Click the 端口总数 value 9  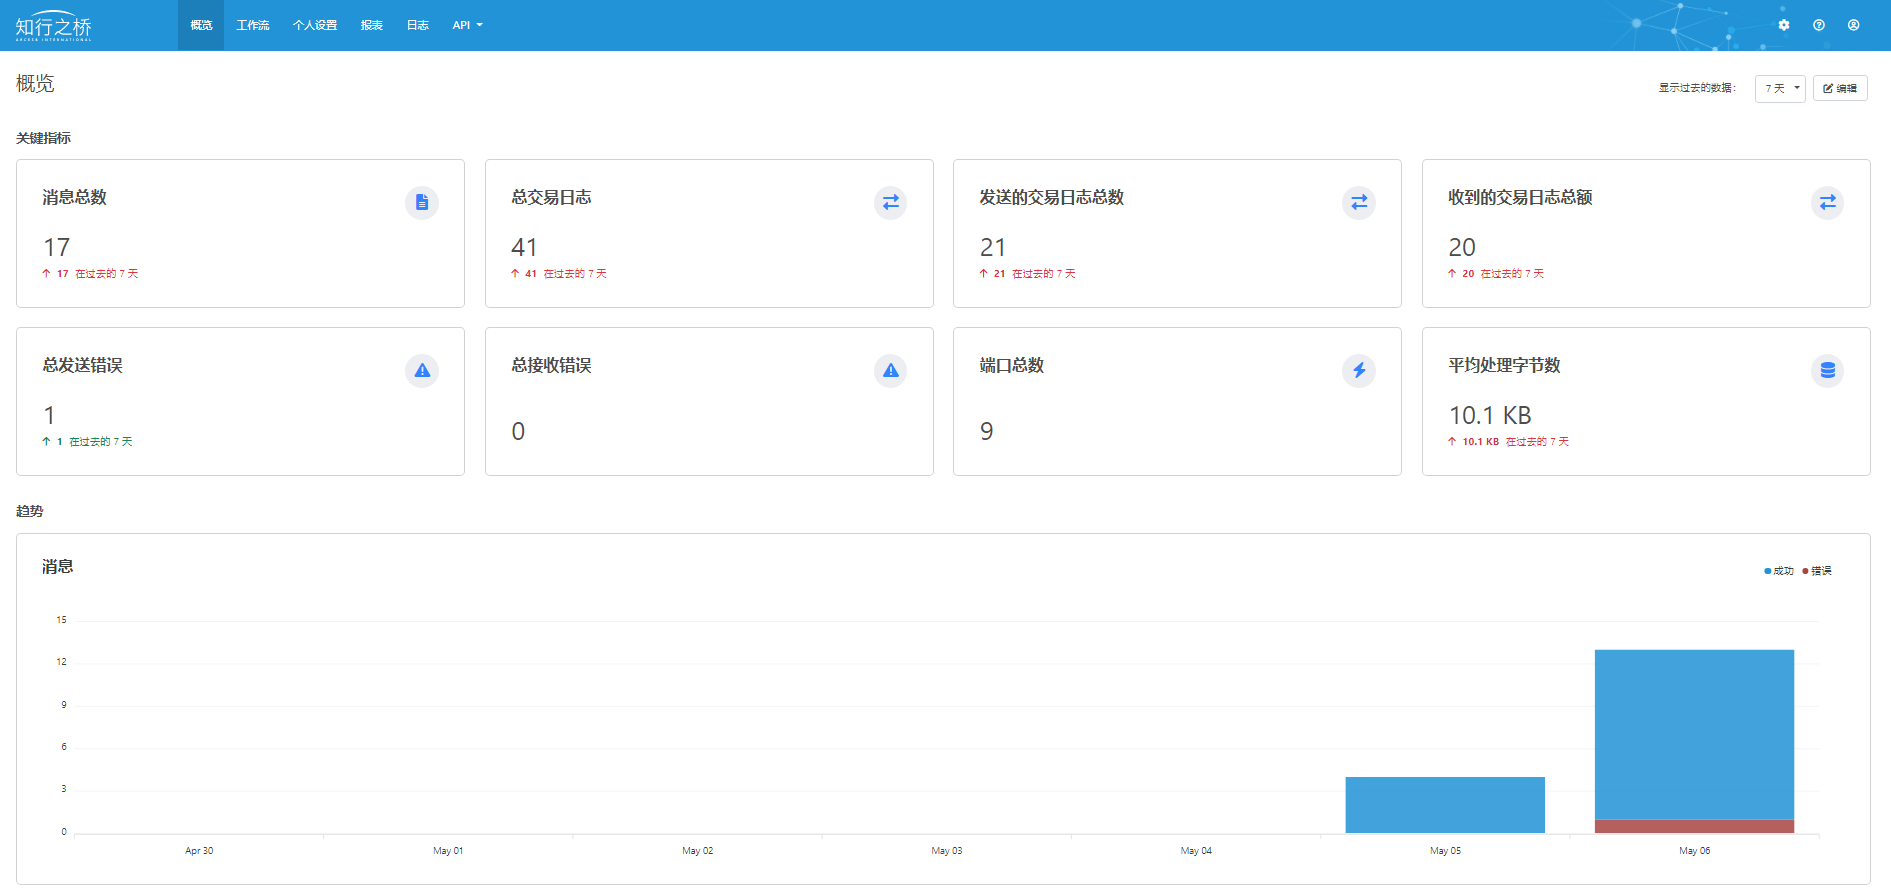[x=987, y=431]
